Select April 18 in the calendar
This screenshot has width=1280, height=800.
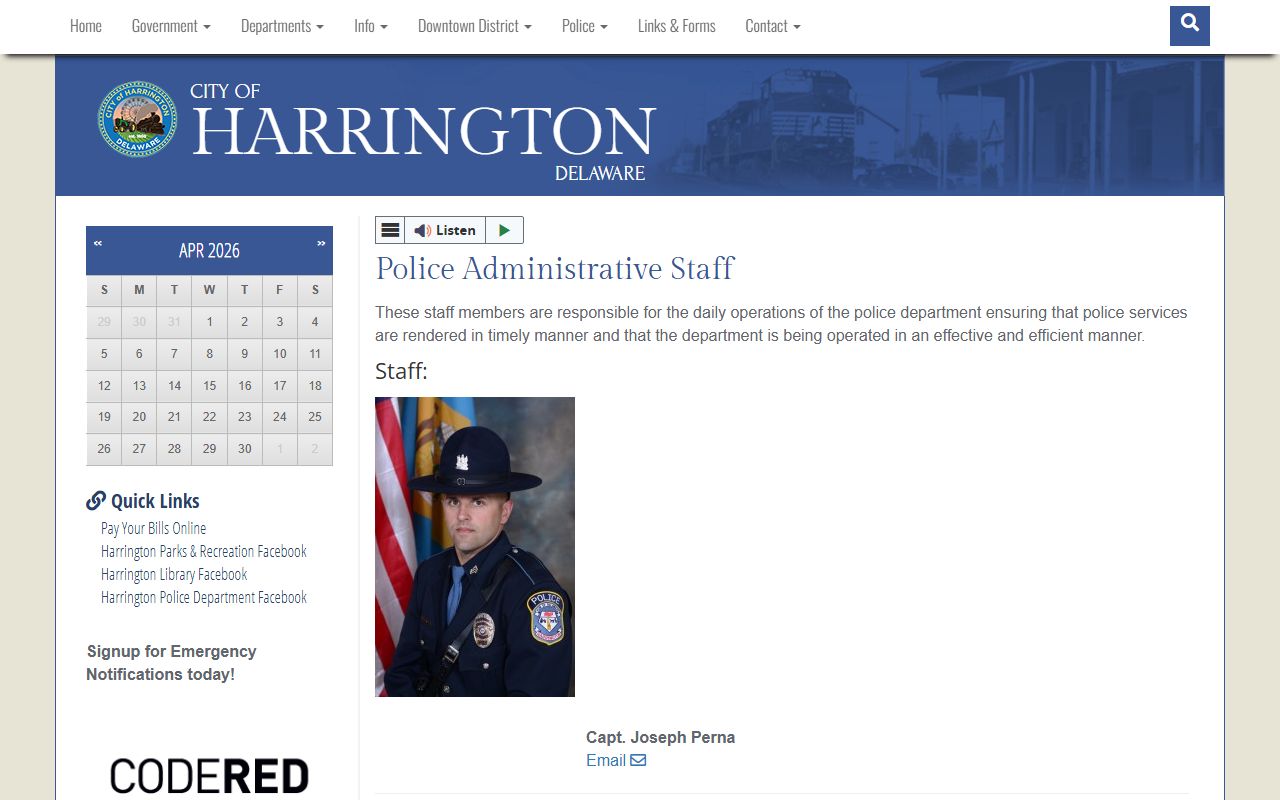(315, 386)
